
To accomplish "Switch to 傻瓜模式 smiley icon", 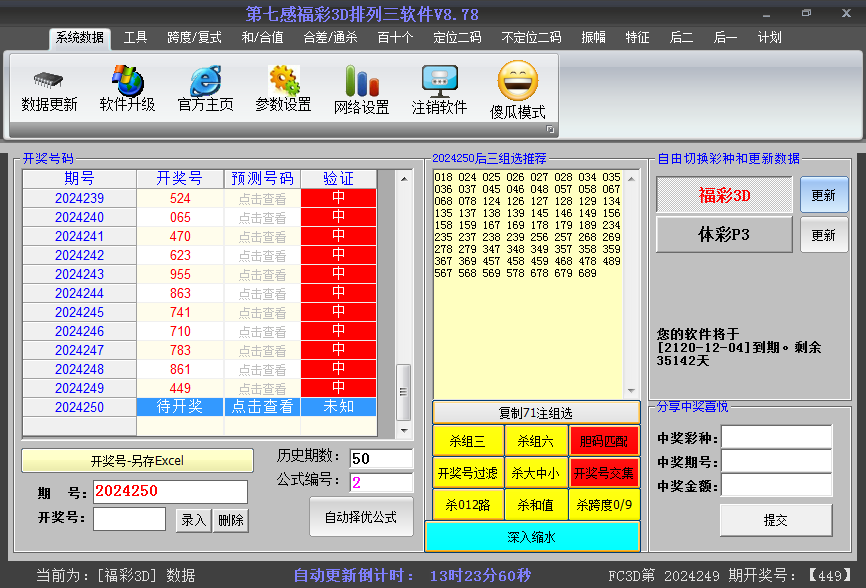I will [x=518, y=81].
